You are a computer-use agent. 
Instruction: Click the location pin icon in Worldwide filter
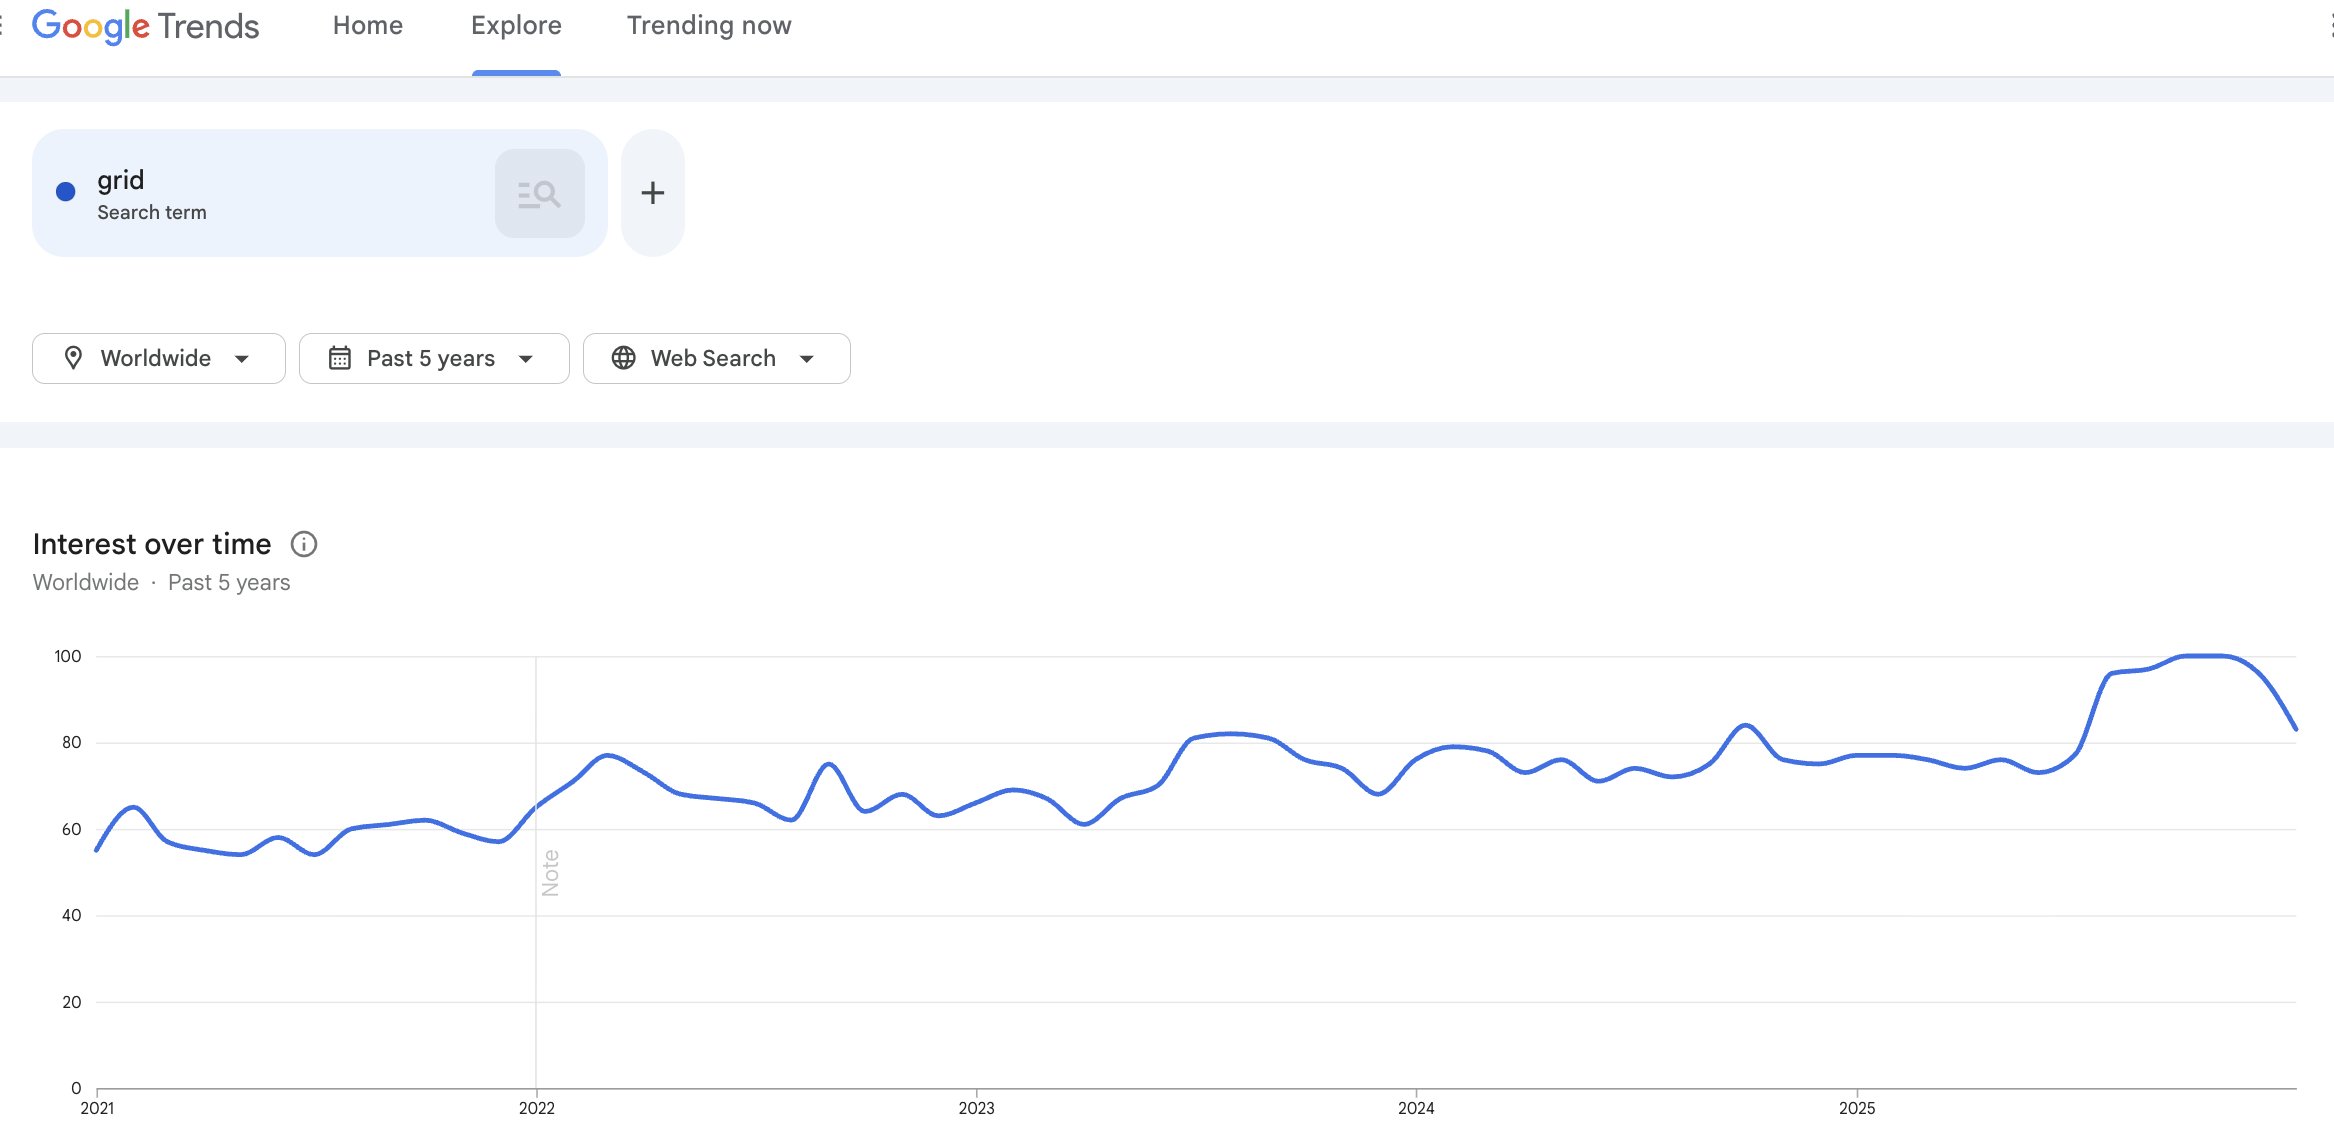pyautogui.click(x=73, y=358)
